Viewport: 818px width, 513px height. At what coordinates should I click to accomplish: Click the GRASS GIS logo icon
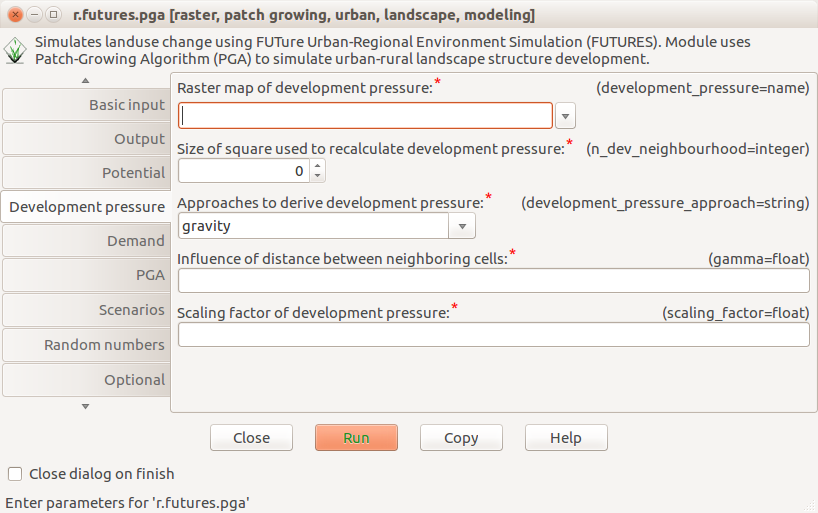15,51
